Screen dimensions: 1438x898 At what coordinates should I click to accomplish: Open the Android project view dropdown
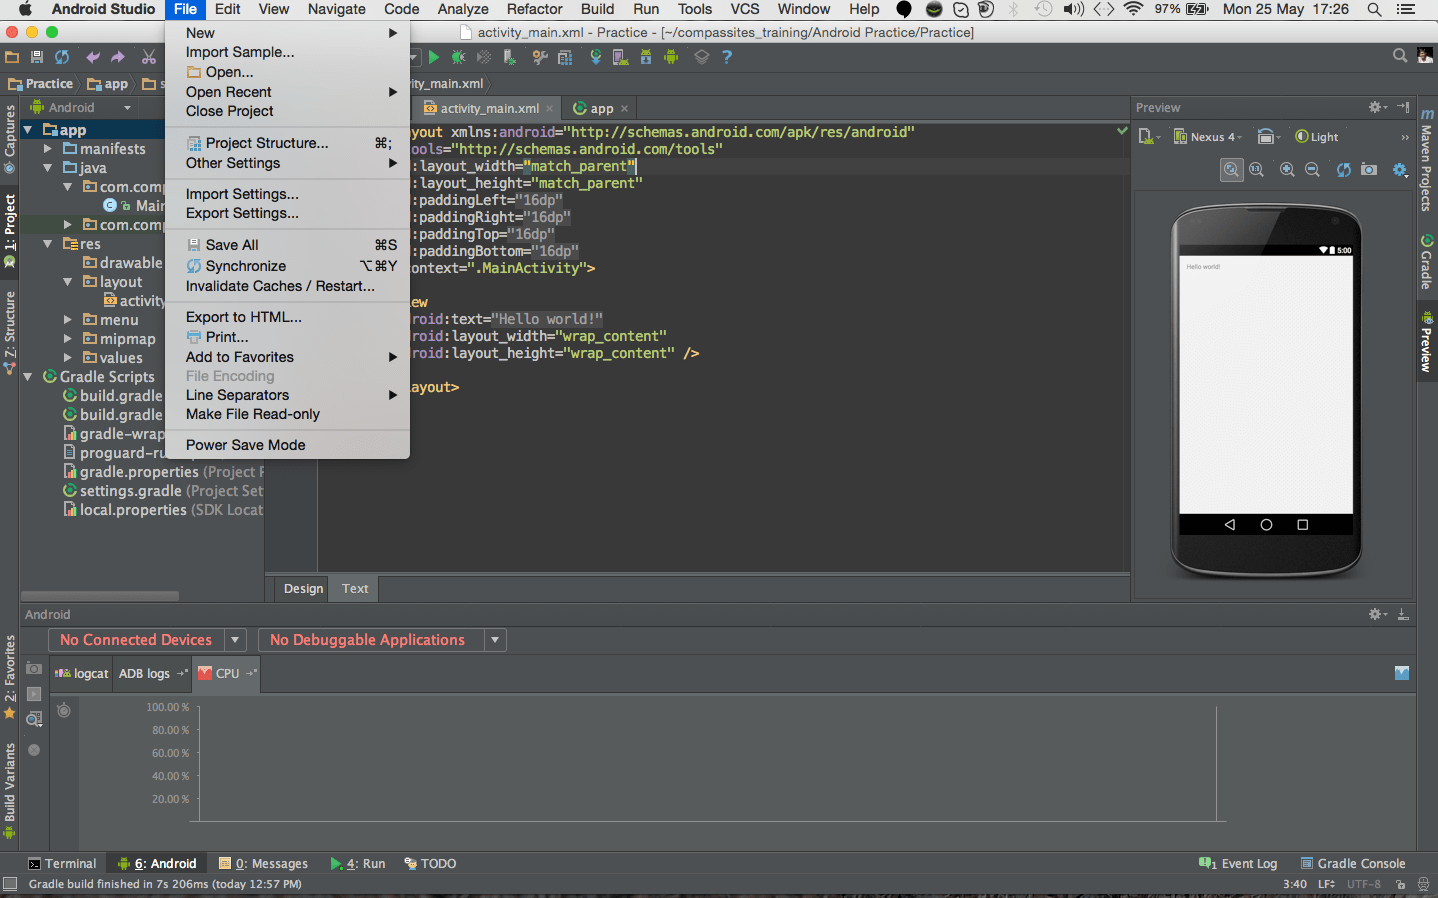click(80, 107)
